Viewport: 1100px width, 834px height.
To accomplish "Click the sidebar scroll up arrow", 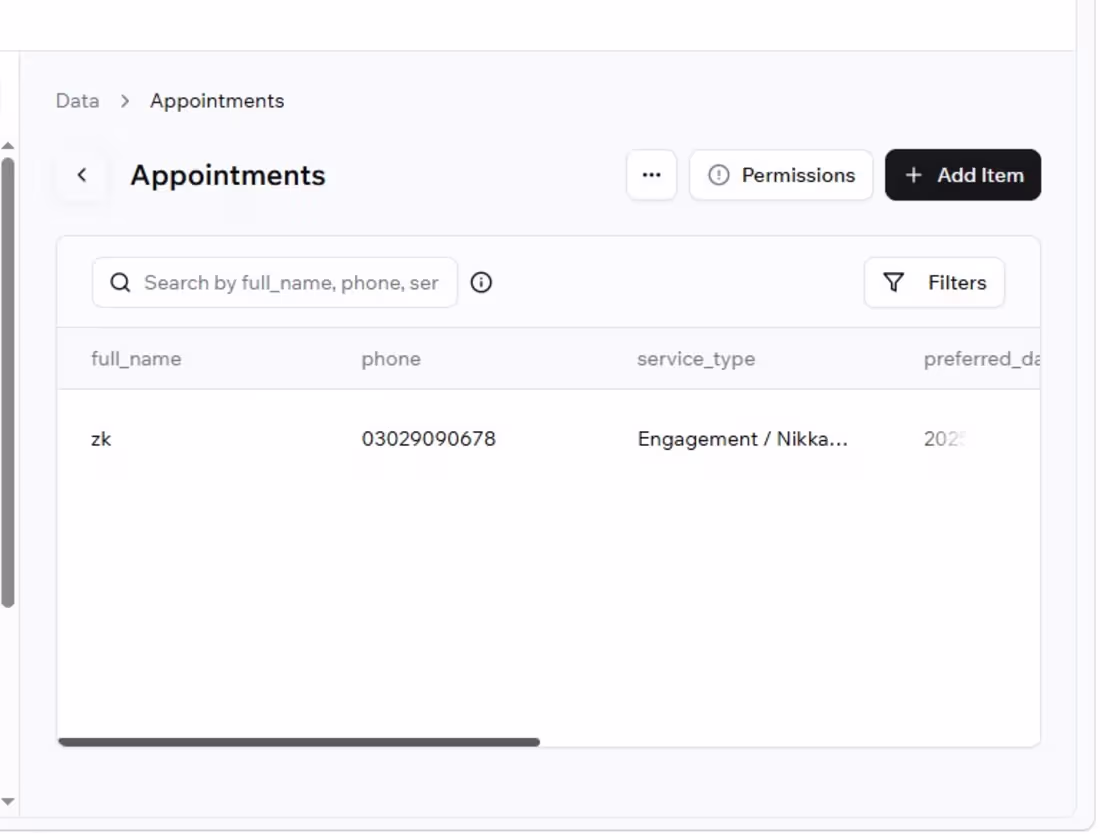I will [x=8, y=146].
